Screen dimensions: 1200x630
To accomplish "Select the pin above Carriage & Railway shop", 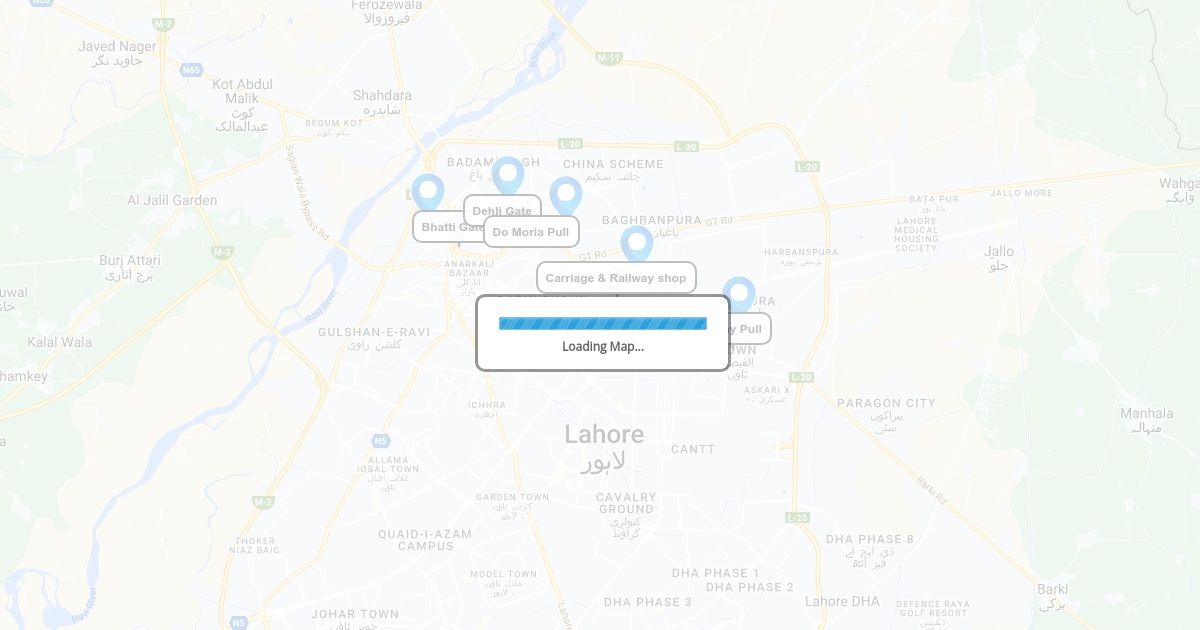I will [637, 244].
